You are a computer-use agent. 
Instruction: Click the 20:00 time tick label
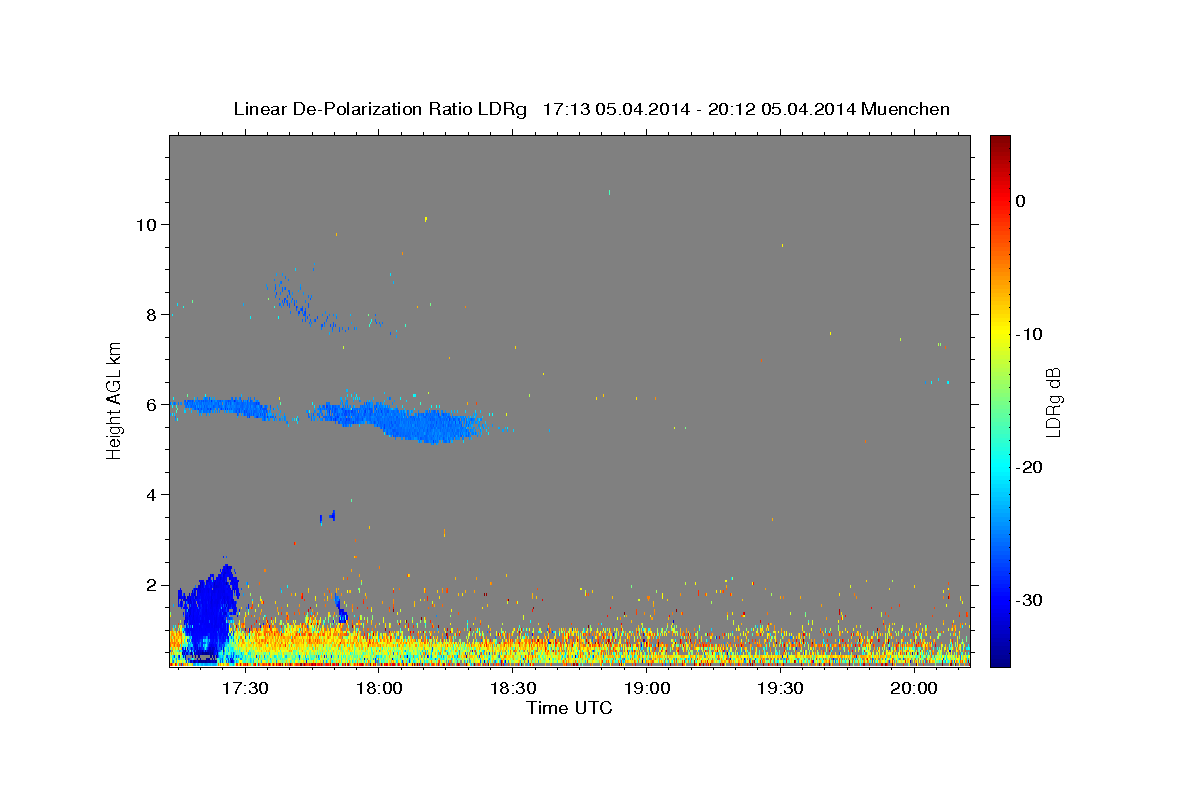pyautogui.click(x=914, y=688)
